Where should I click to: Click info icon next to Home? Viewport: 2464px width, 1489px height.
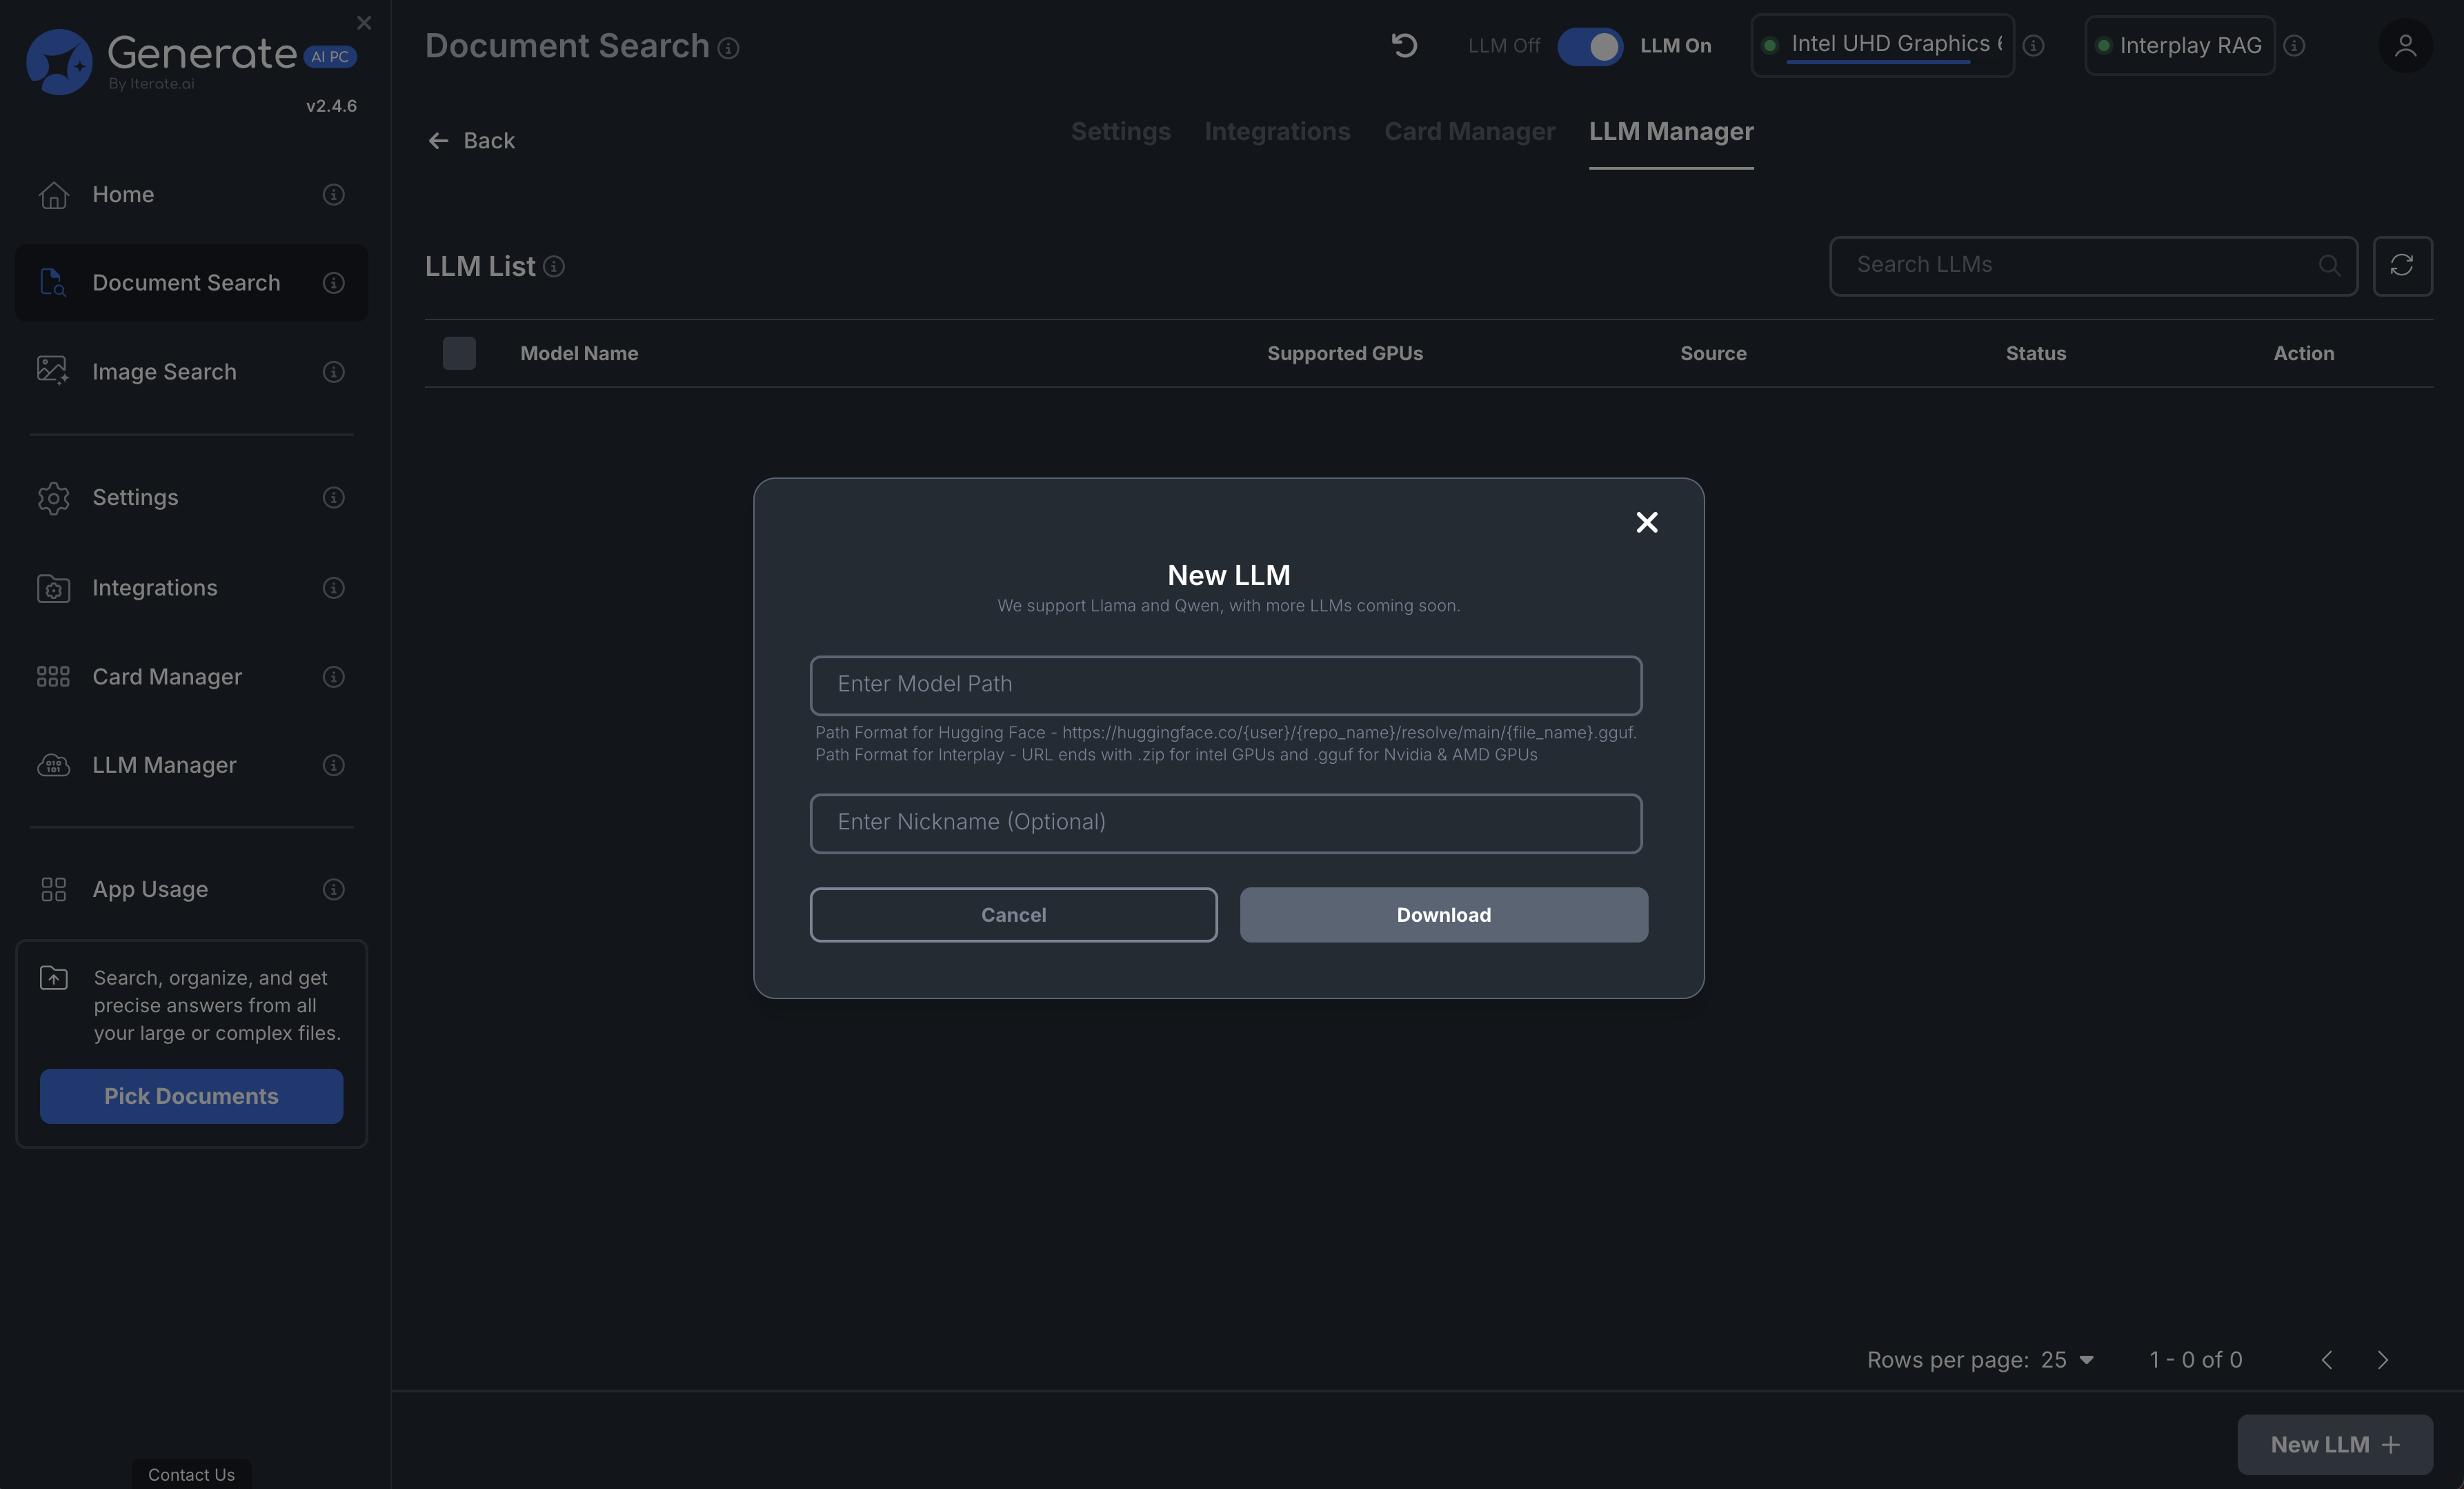tap(334, 195)
